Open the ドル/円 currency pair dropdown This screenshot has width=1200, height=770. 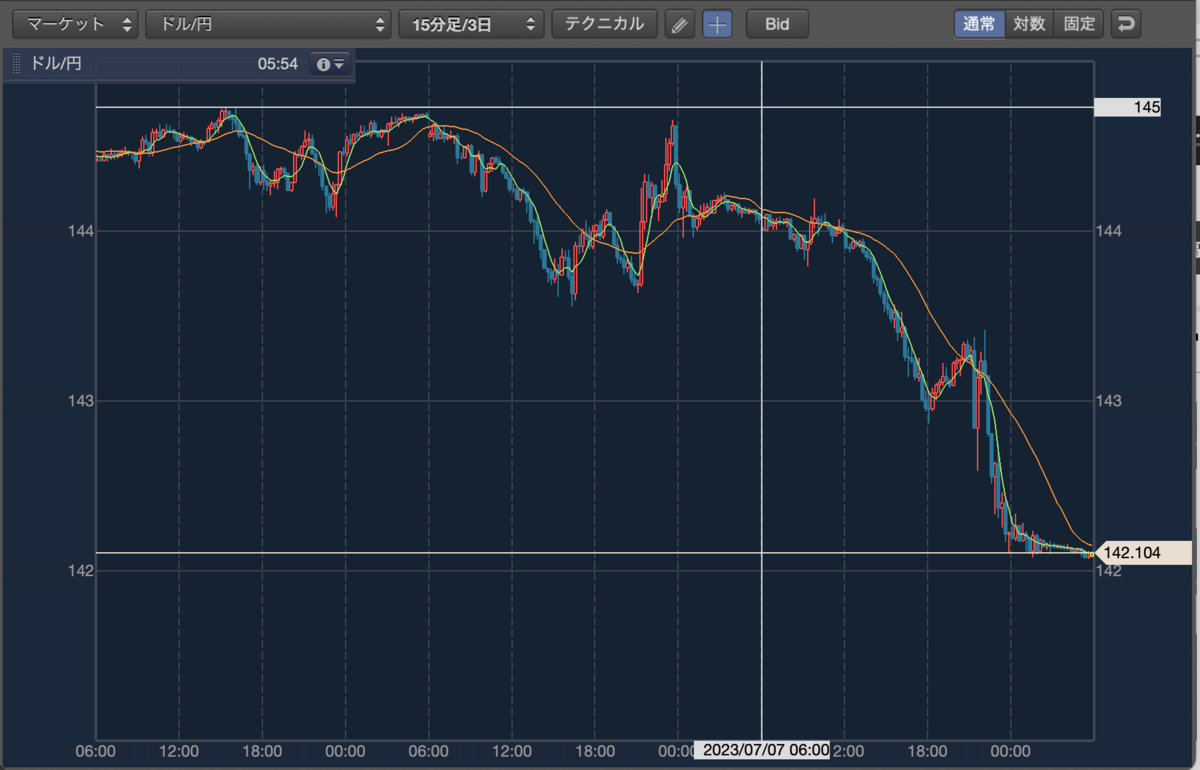pos(268,24)
